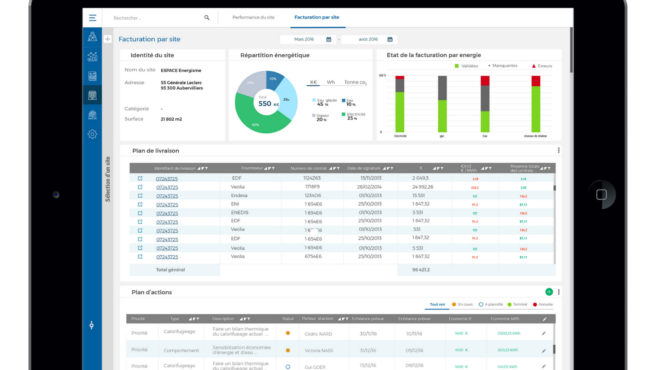The height and width of the screenshot is (370, 660).
Task: Select the Tout voir actions filter tab
Action: coord(437,304)
